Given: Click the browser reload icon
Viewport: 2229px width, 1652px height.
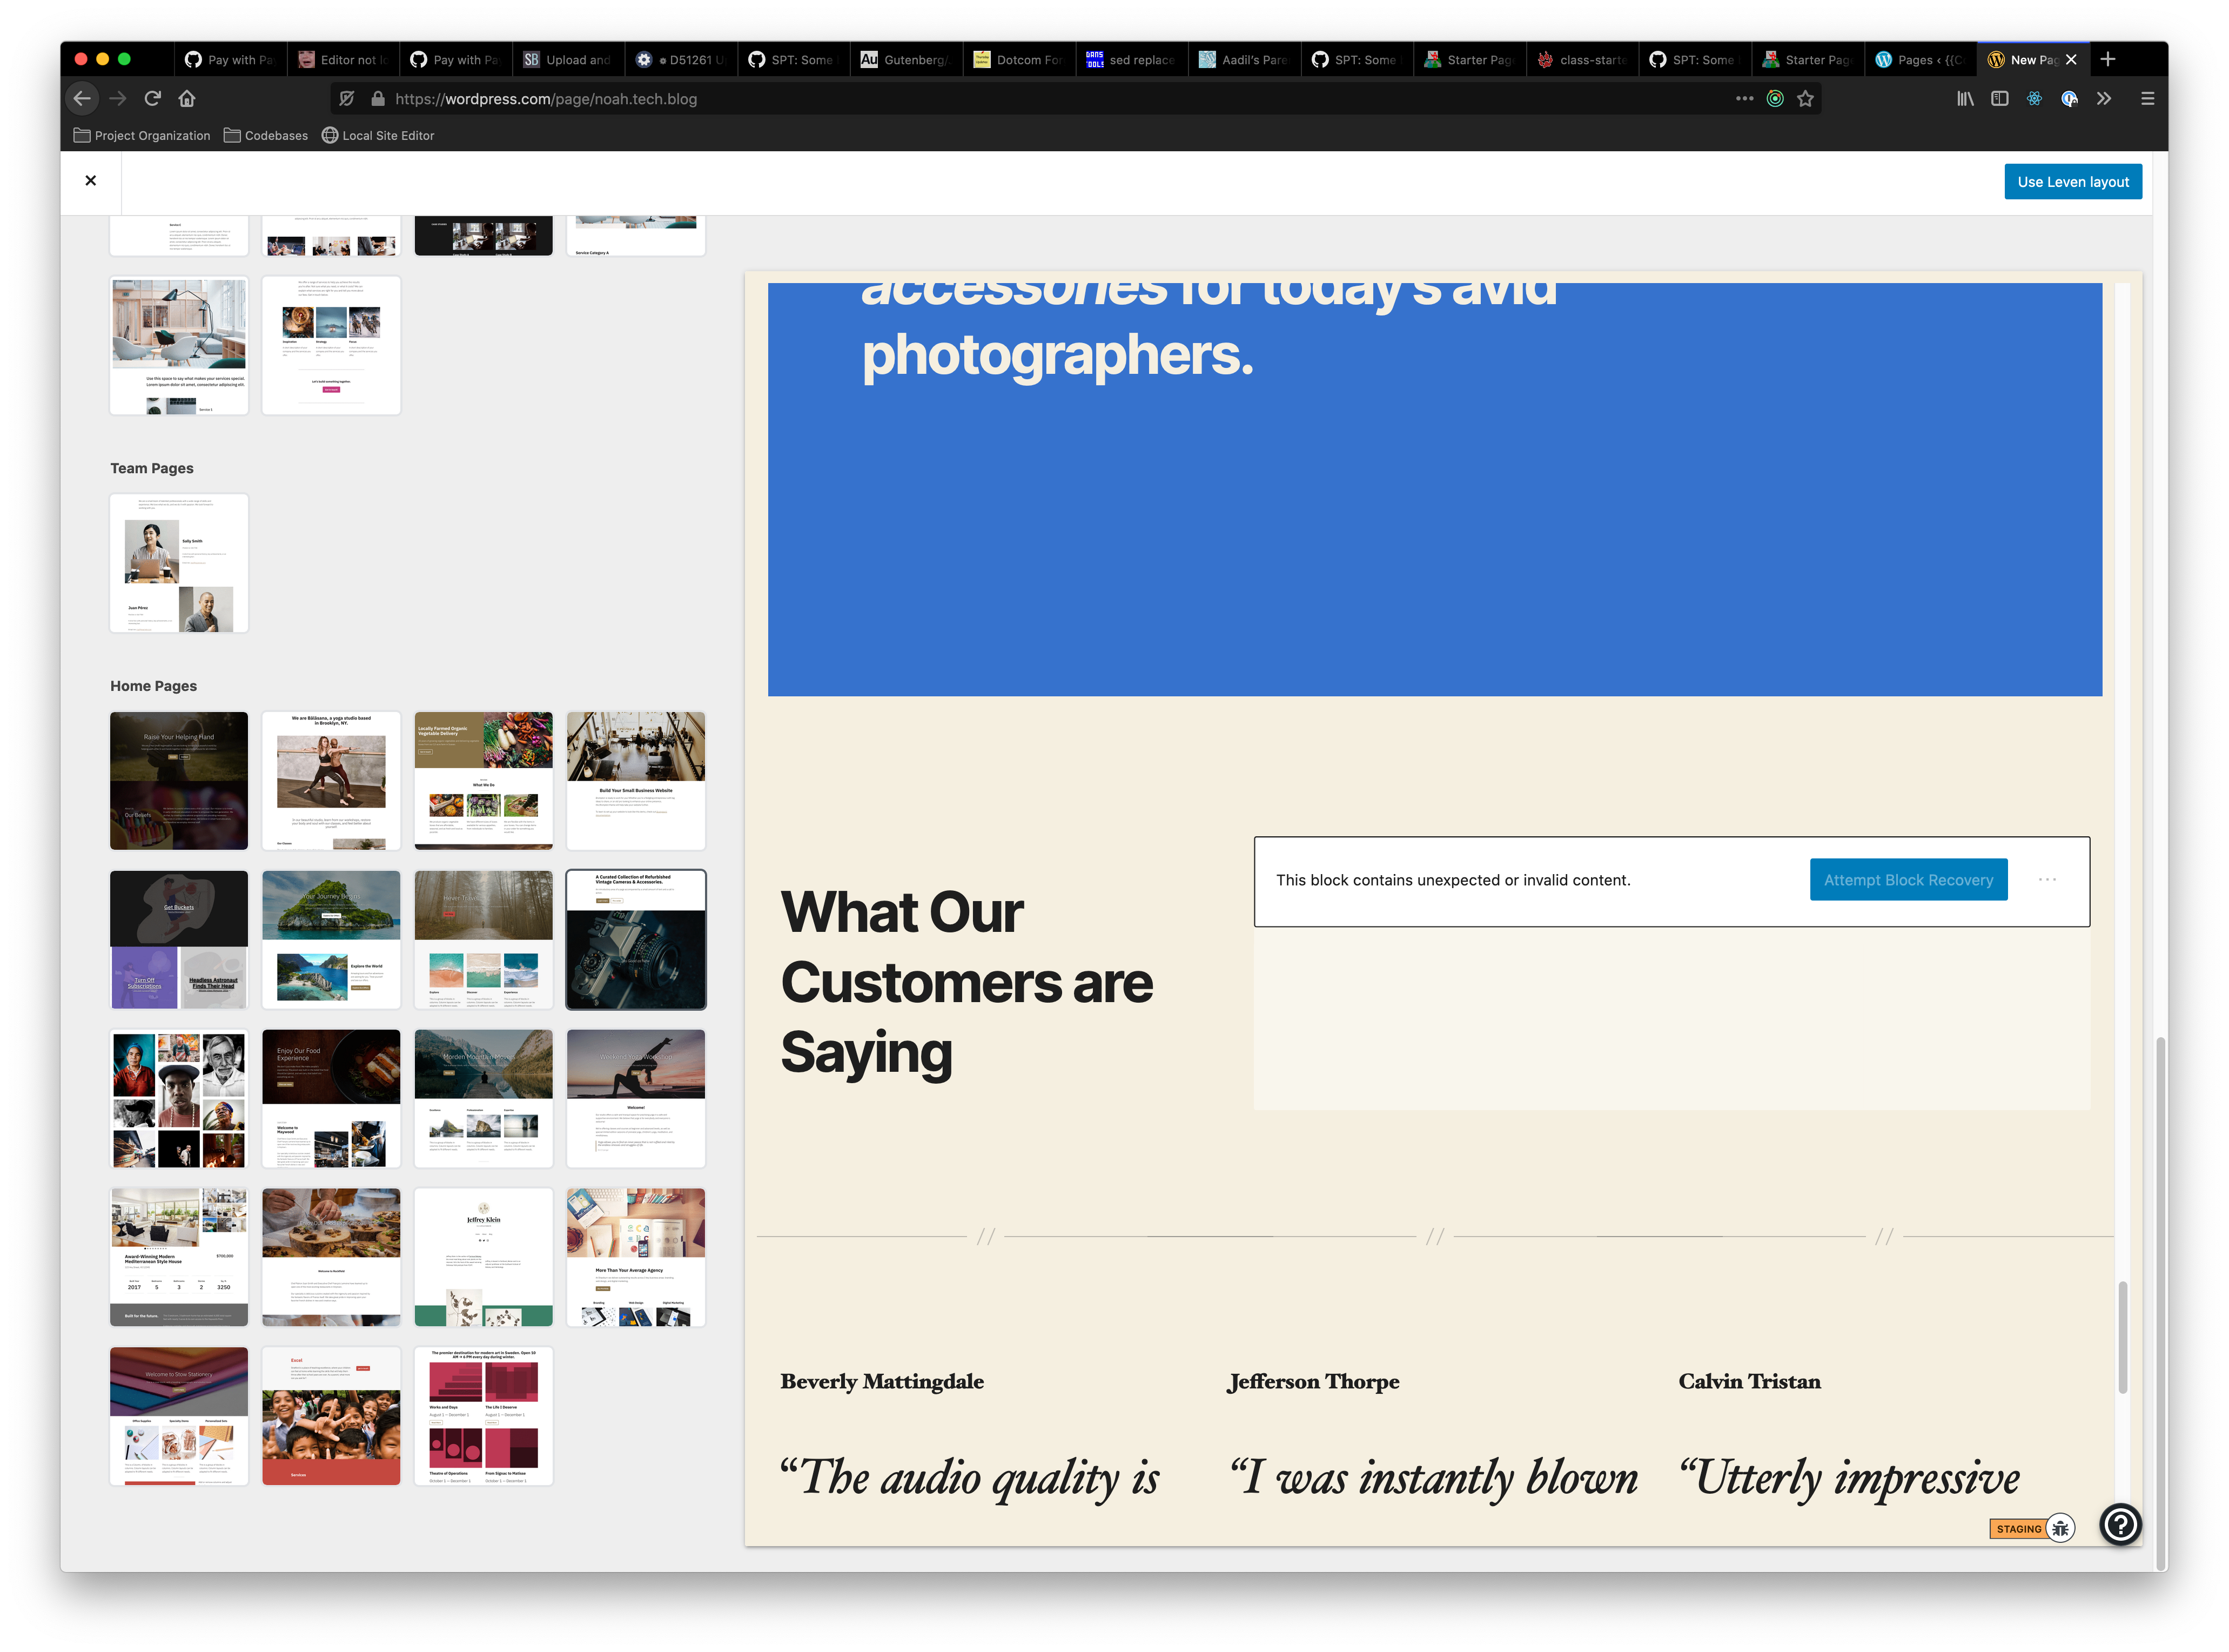Looking at the screenshot, I should click(152, 98).
